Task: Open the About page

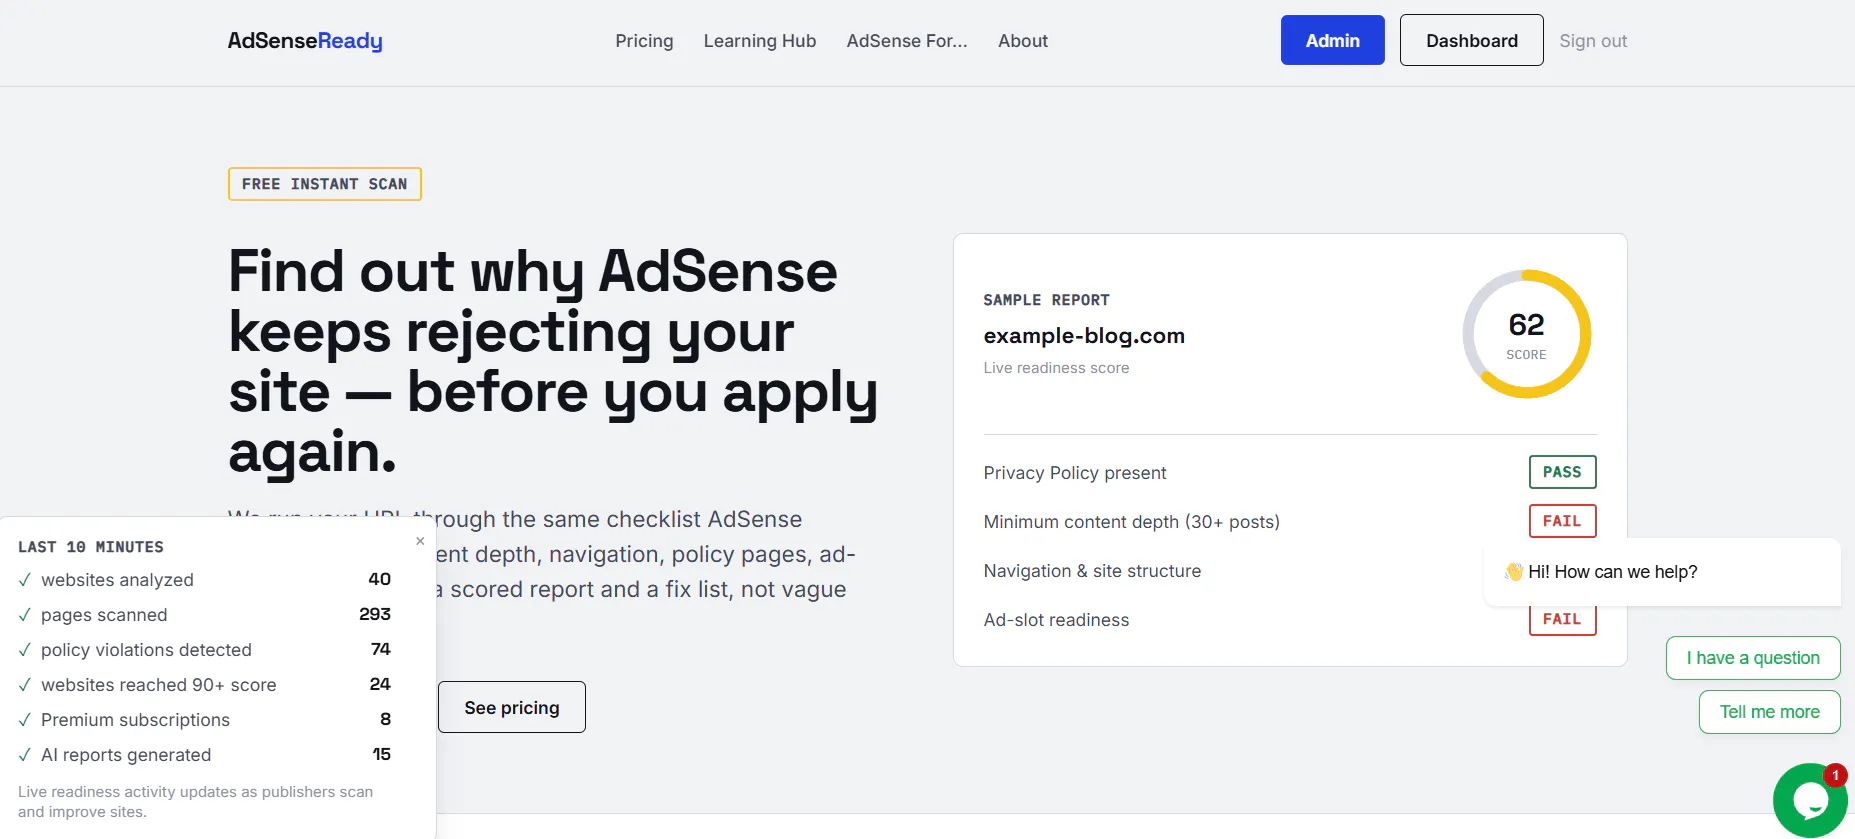Action: click(1023, 41)
